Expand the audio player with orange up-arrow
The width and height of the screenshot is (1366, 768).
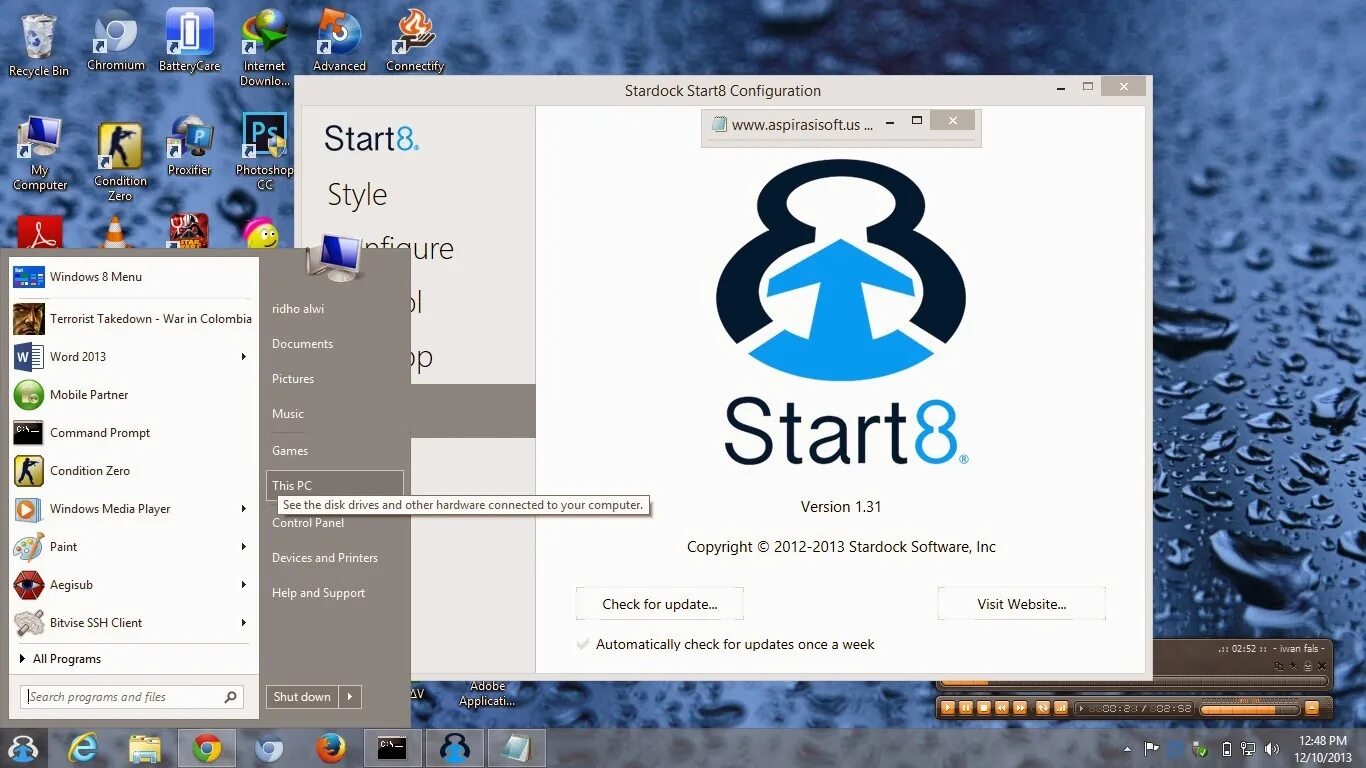click(1312, 708)
